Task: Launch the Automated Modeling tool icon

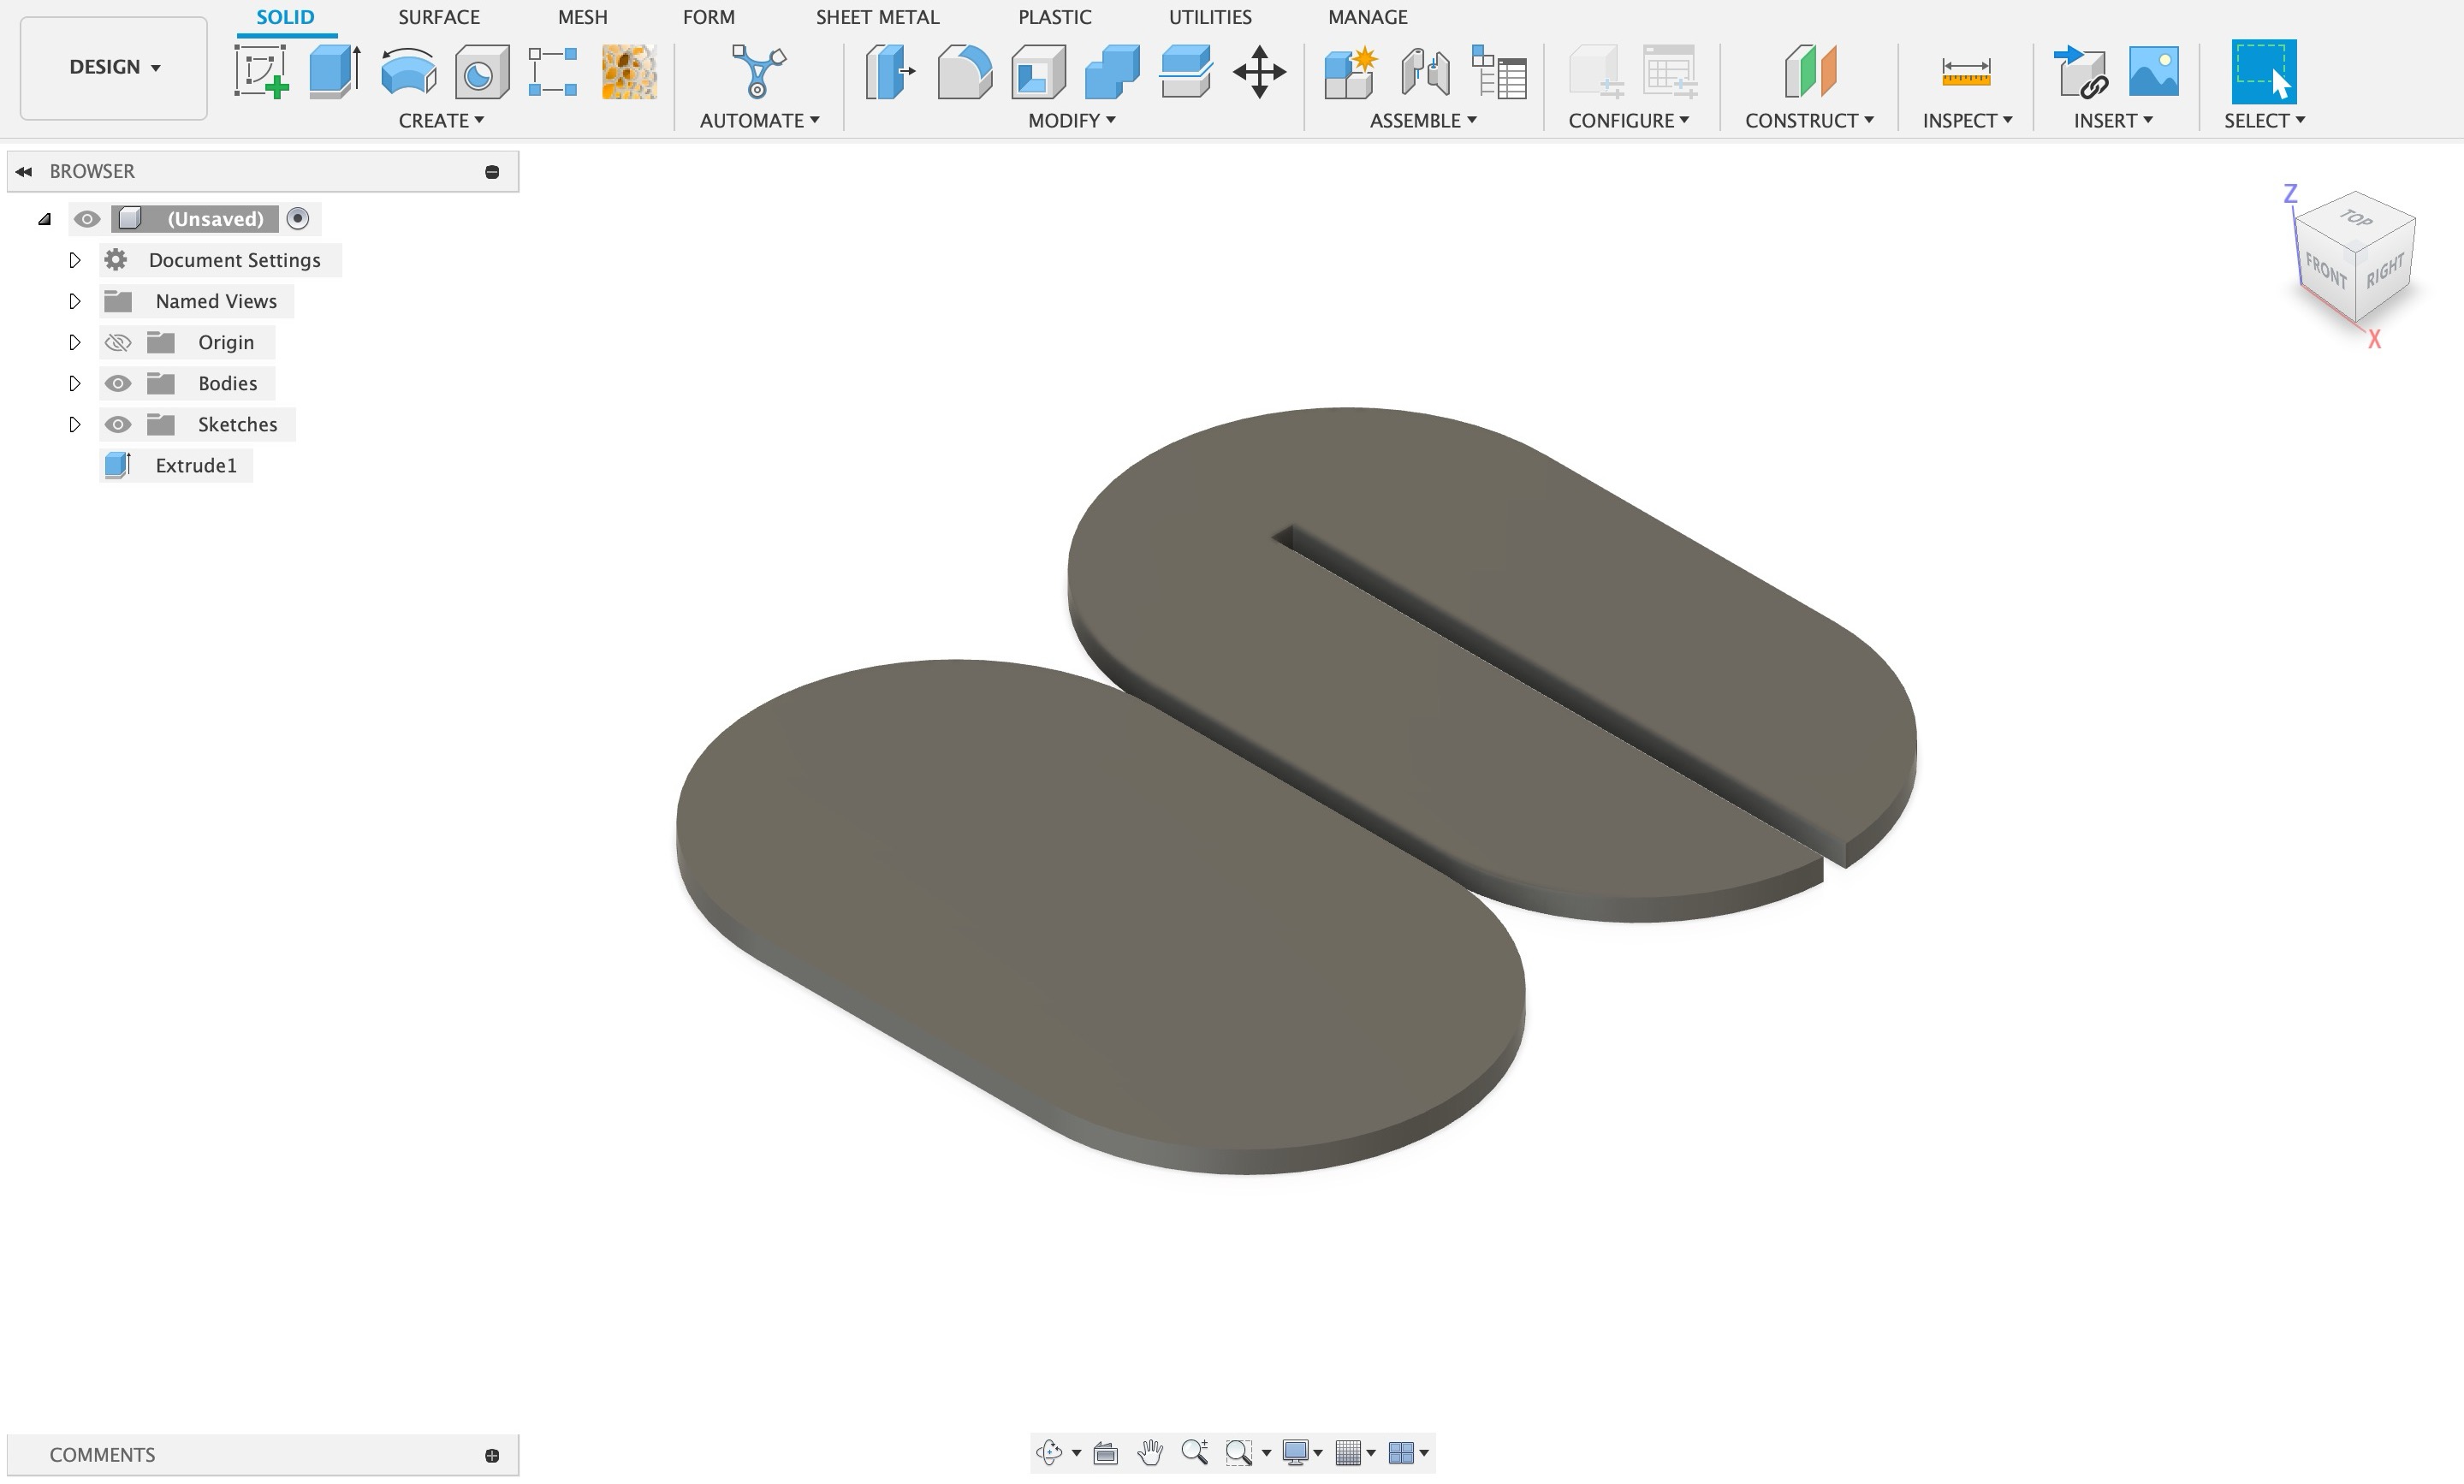Action: [x=758, y=71]
